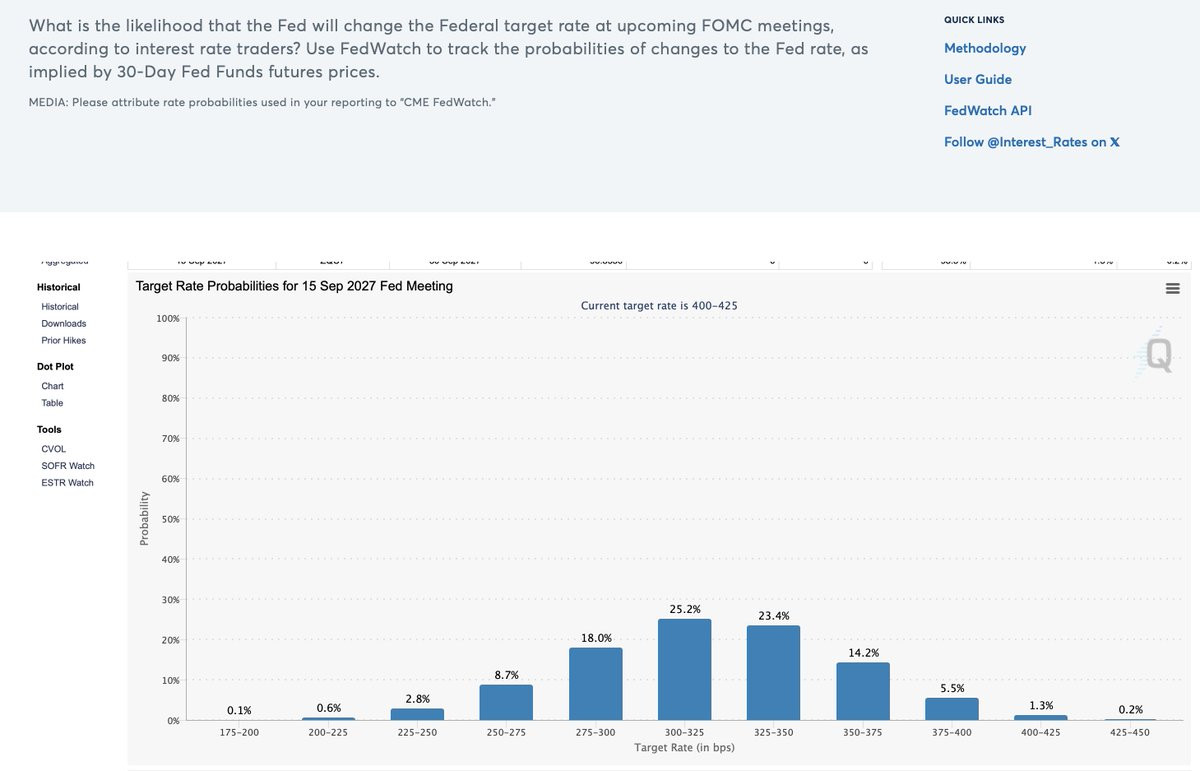
Task: Click the X logo in Follow link
Action: (1114, 142)
